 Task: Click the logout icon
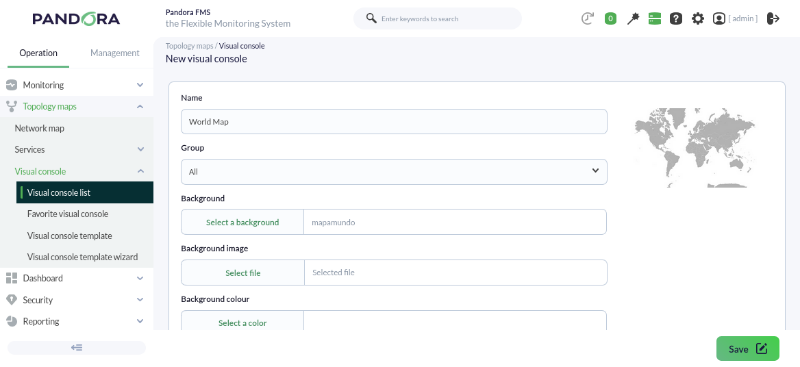pyautogui.click(x=773, y=19)
